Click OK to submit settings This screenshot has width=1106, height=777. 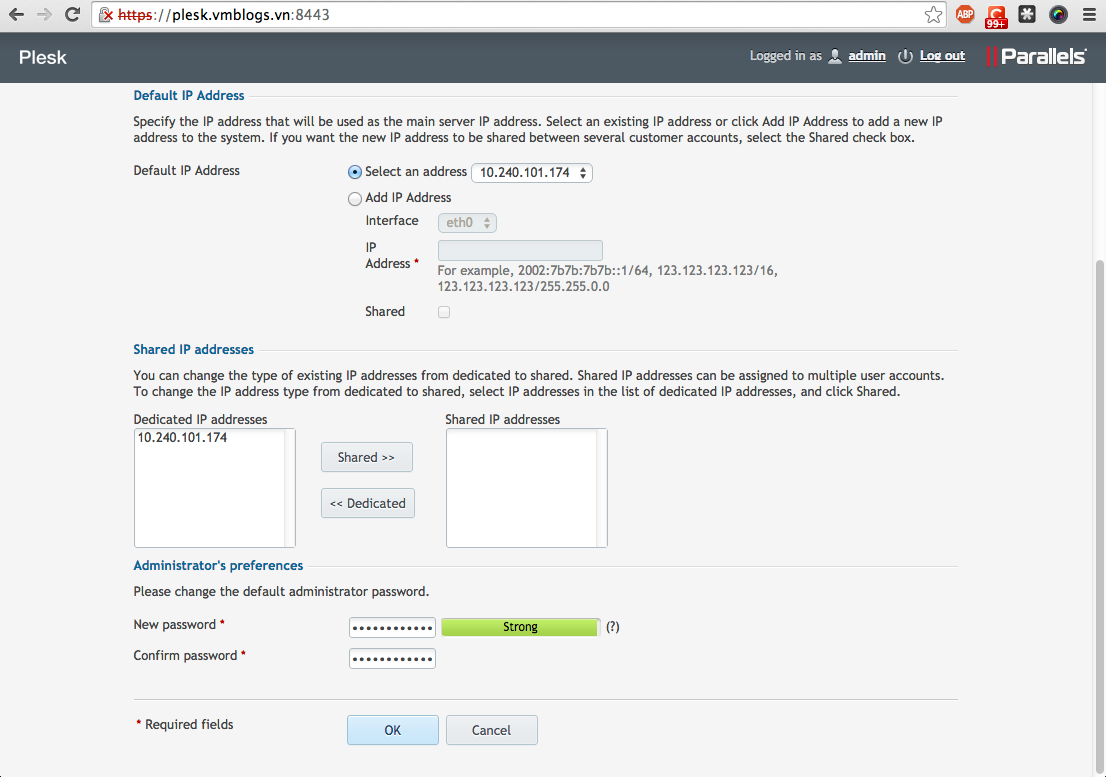[392, 730]
